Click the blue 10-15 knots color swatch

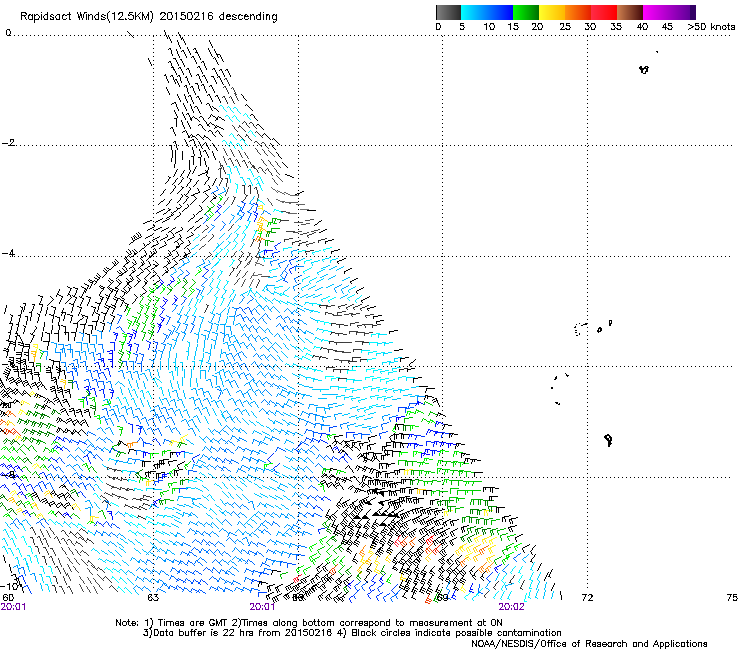click(x=500, y=12)
